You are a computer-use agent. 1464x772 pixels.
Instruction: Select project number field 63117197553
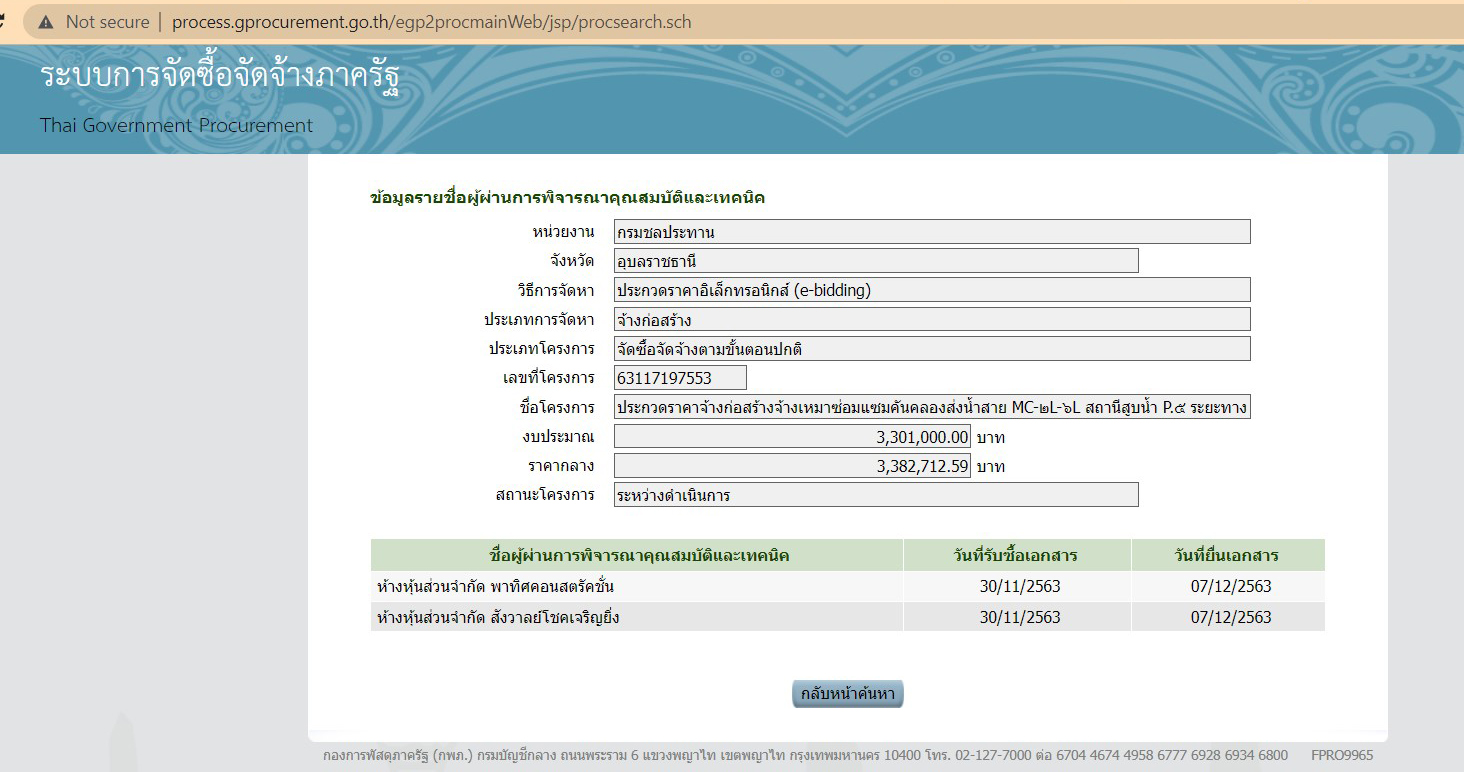pyautogui.click(x=680, y=378)
